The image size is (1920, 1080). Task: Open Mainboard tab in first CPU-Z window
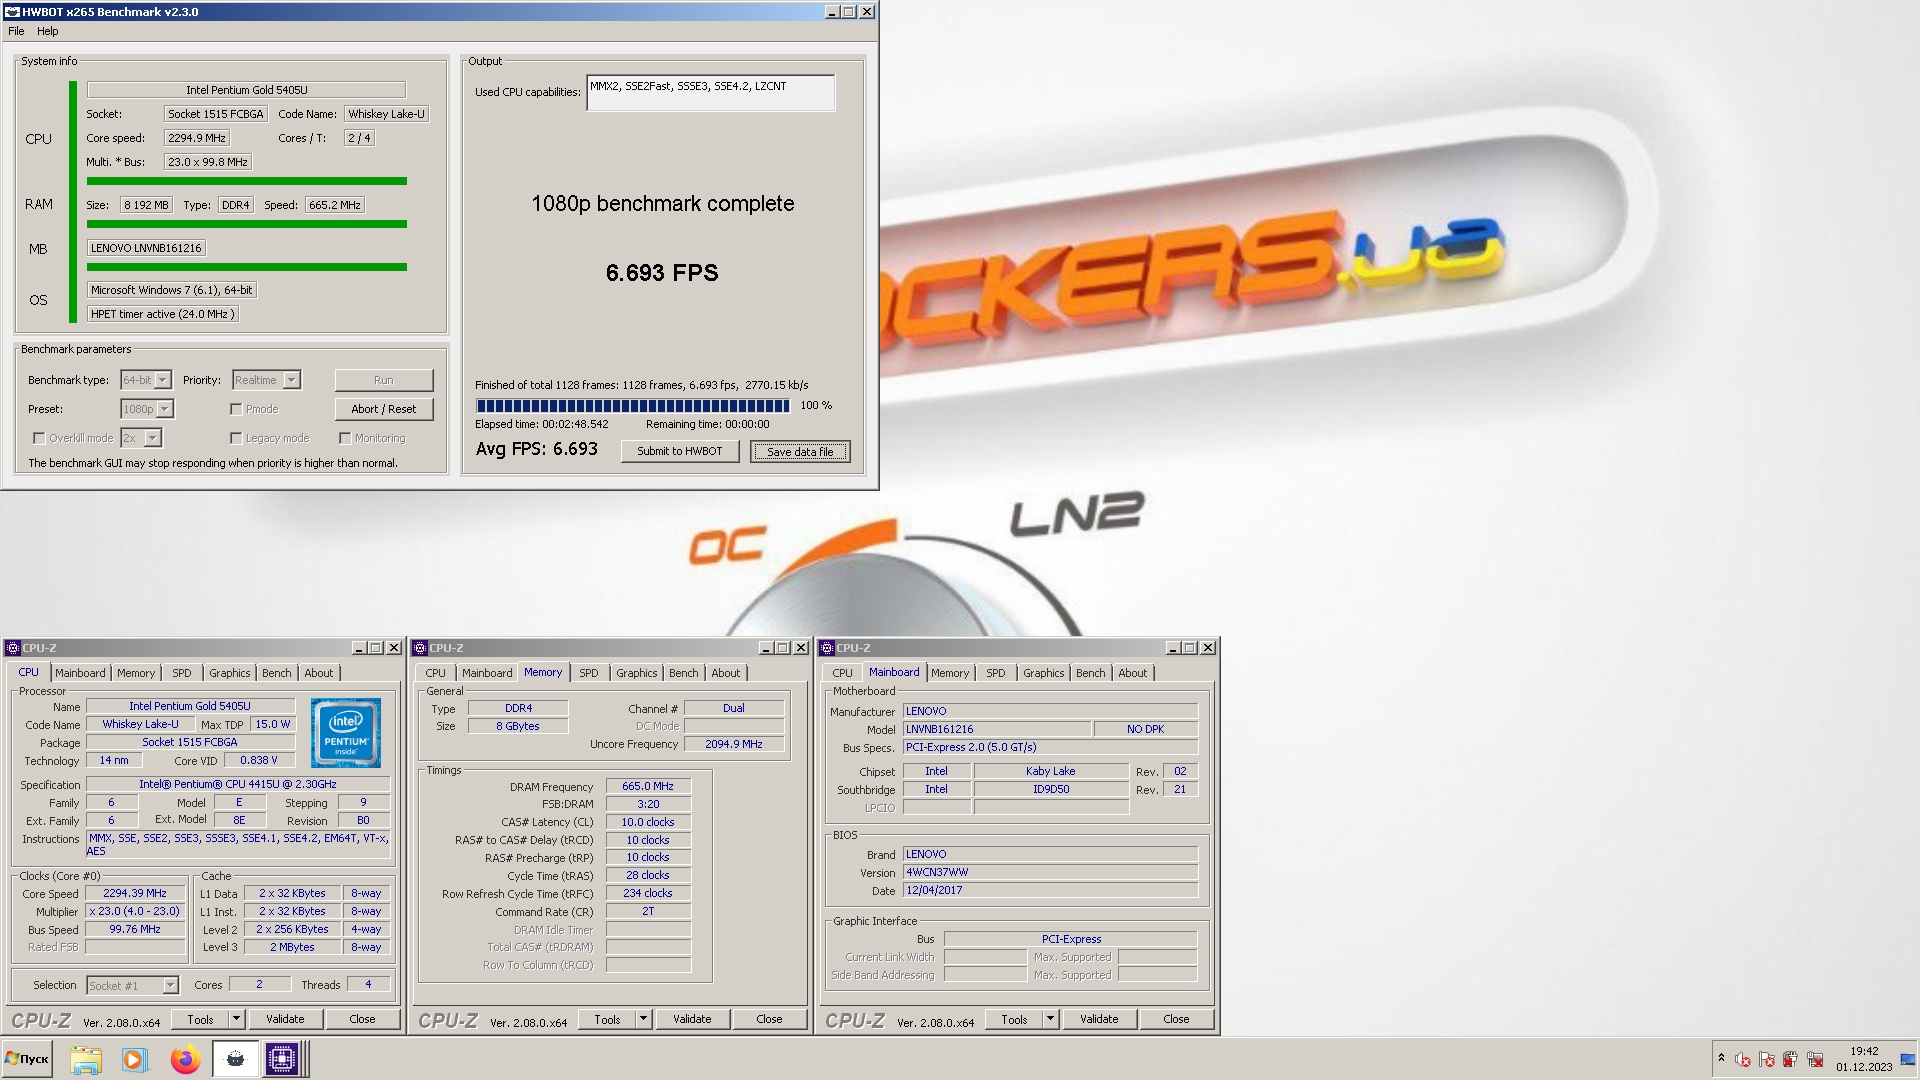point(80,673)
